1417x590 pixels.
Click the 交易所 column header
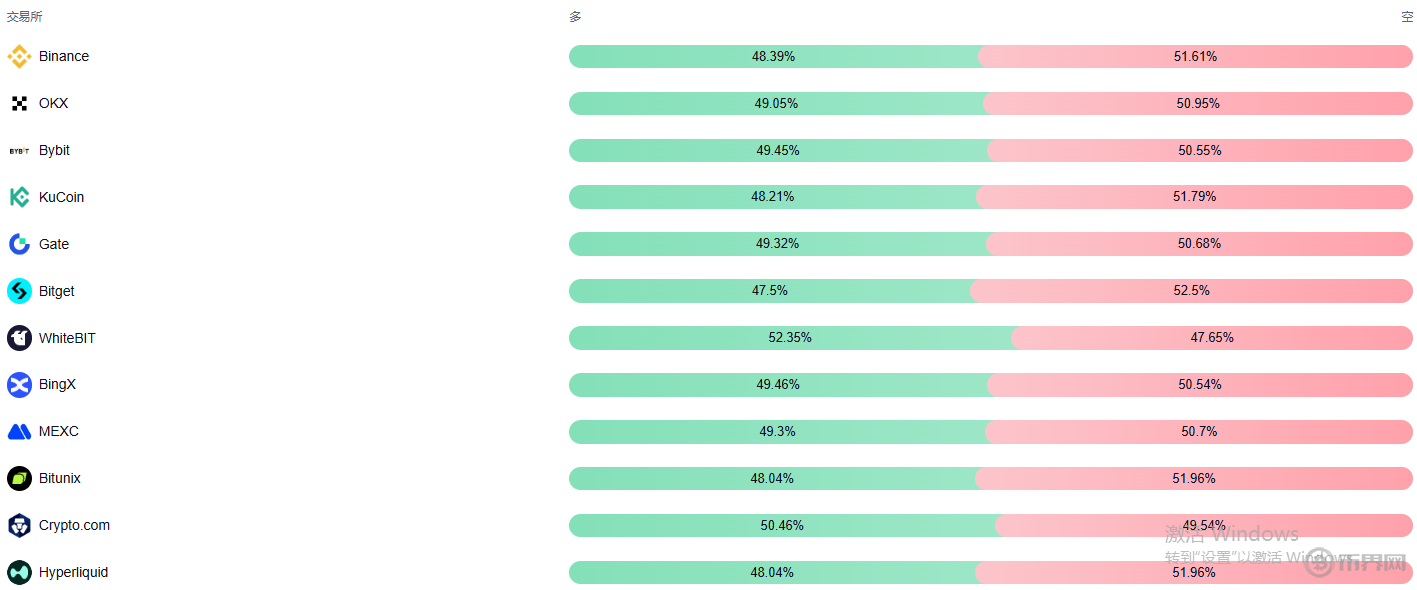[x=24, y=17]
